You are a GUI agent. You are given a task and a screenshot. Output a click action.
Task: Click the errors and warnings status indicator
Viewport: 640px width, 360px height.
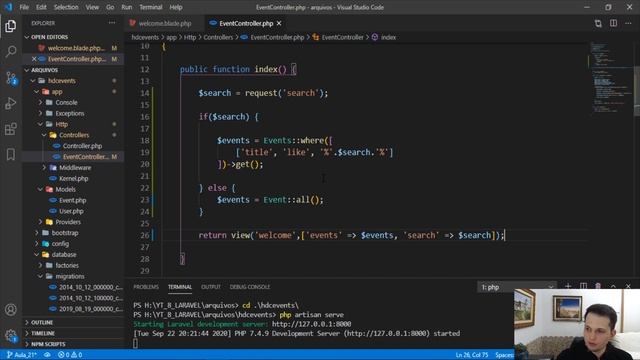point(70,355)
